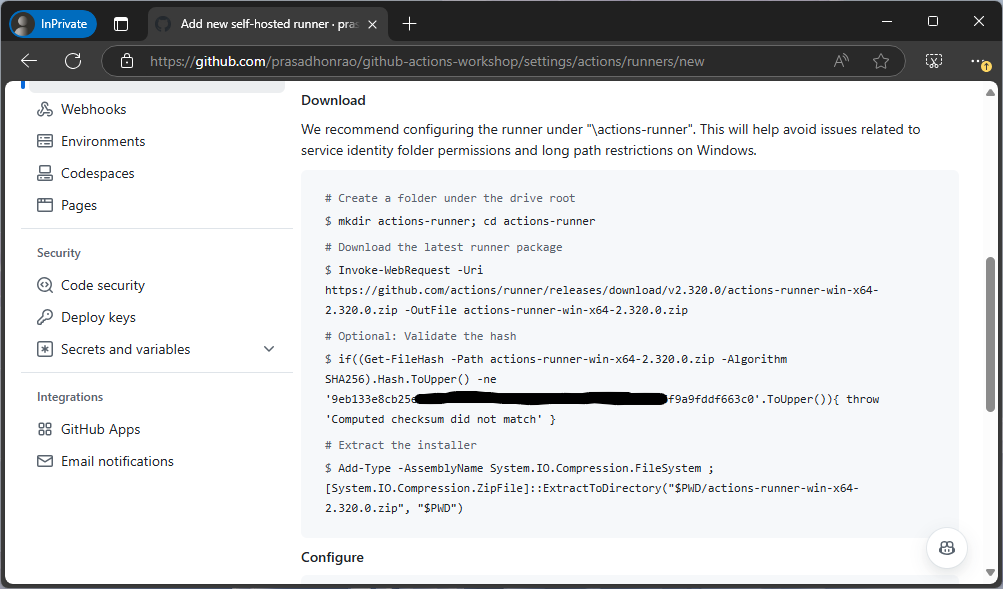Click the 'Security' sidebar section label
This screenshot has height=589, width=1003.
coord(59,253)
